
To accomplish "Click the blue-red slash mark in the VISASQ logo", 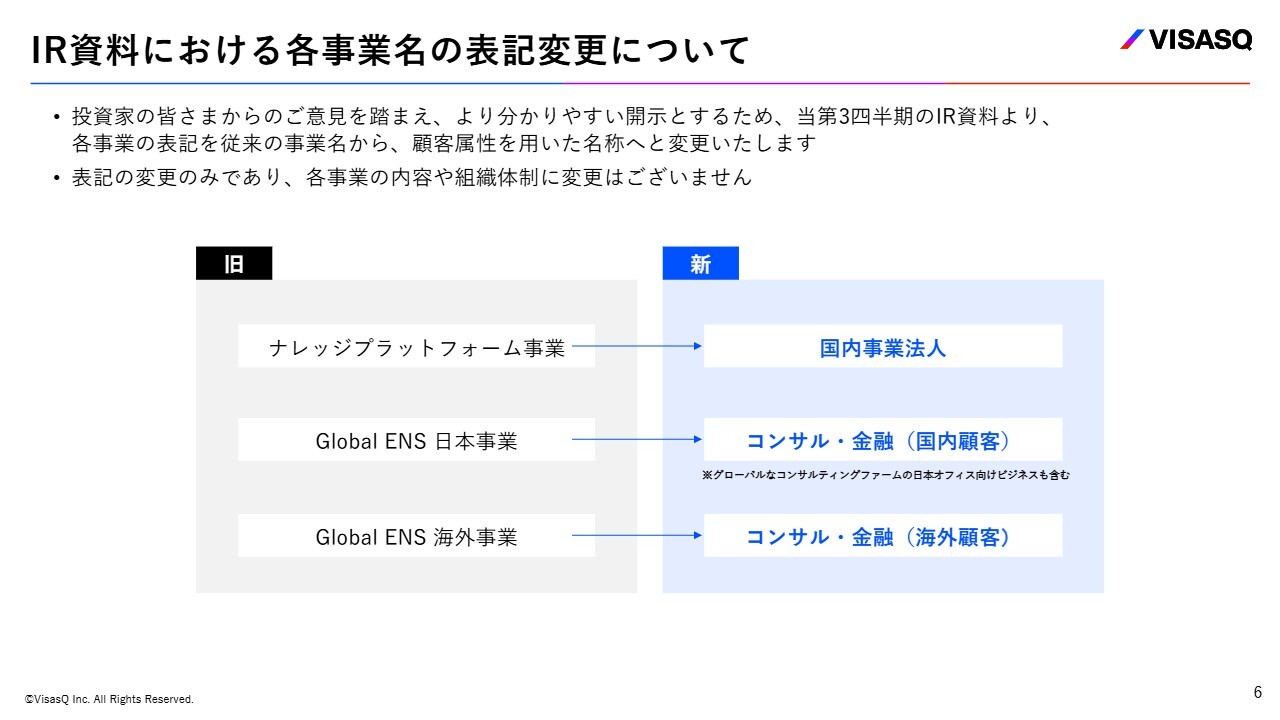I will pyautogui.click(x=1132, y=39).
